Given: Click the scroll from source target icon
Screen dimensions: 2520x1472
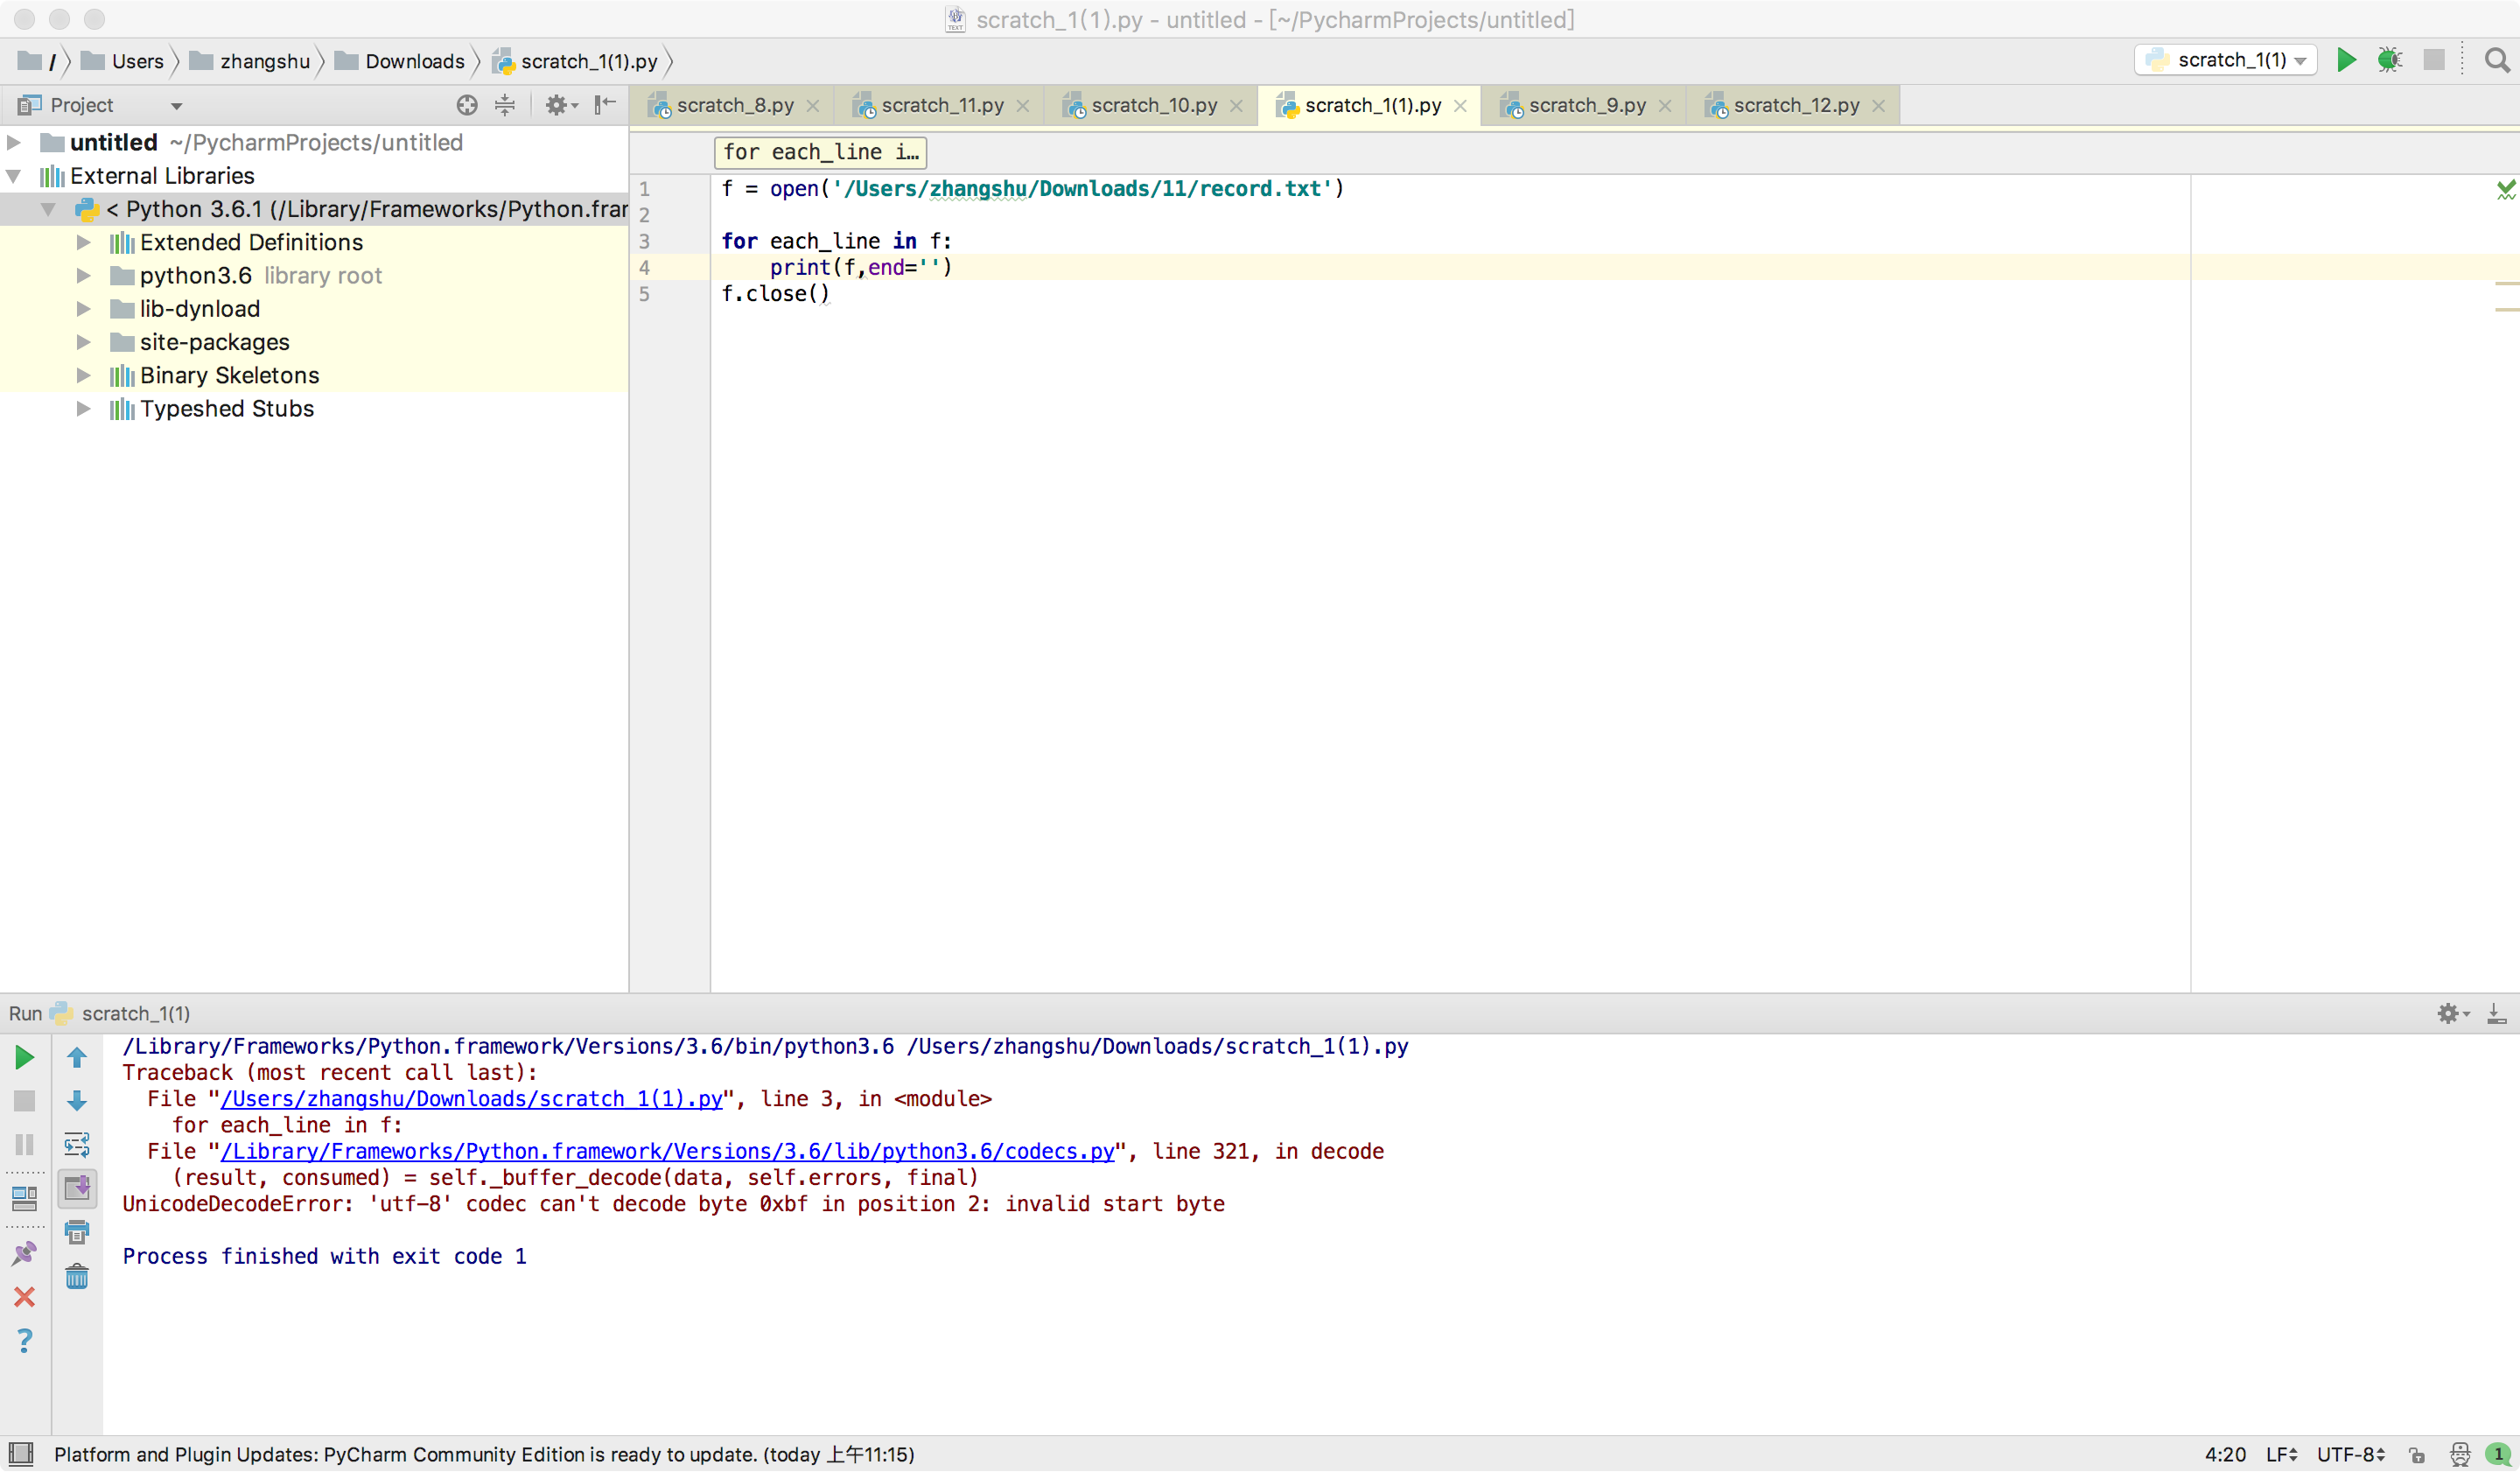Looking at the screenshot, I should [x=467, y=105].
